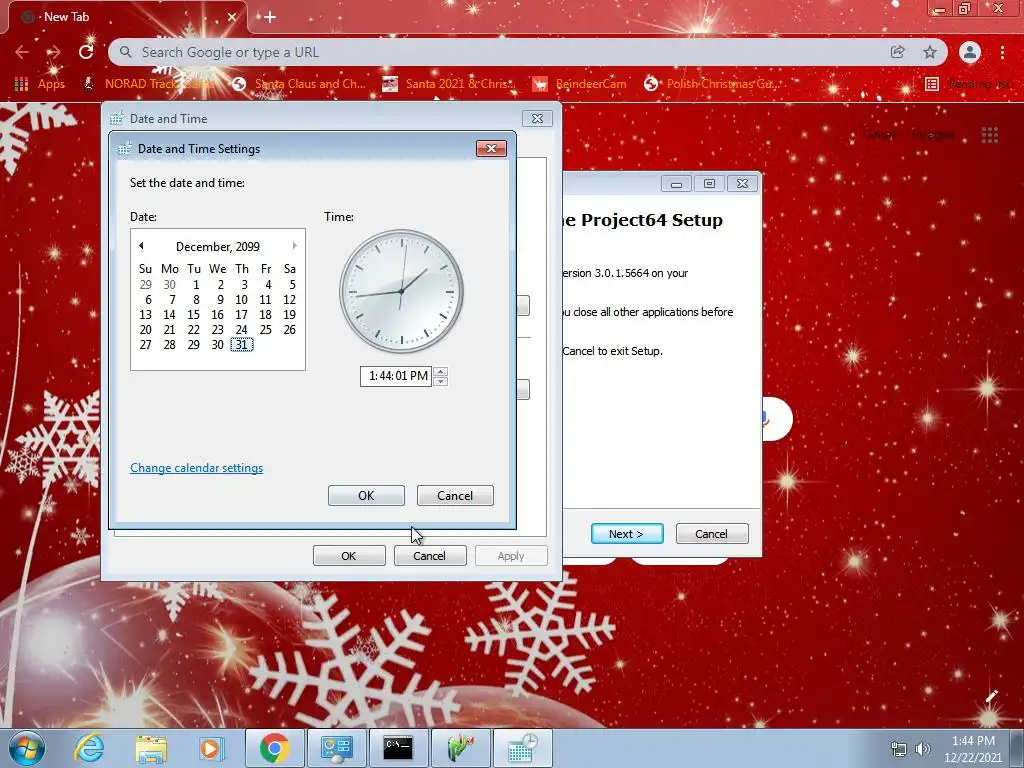Click OK in the Date and Time window
Screen dimensions: 1024x768
[349, 556]
